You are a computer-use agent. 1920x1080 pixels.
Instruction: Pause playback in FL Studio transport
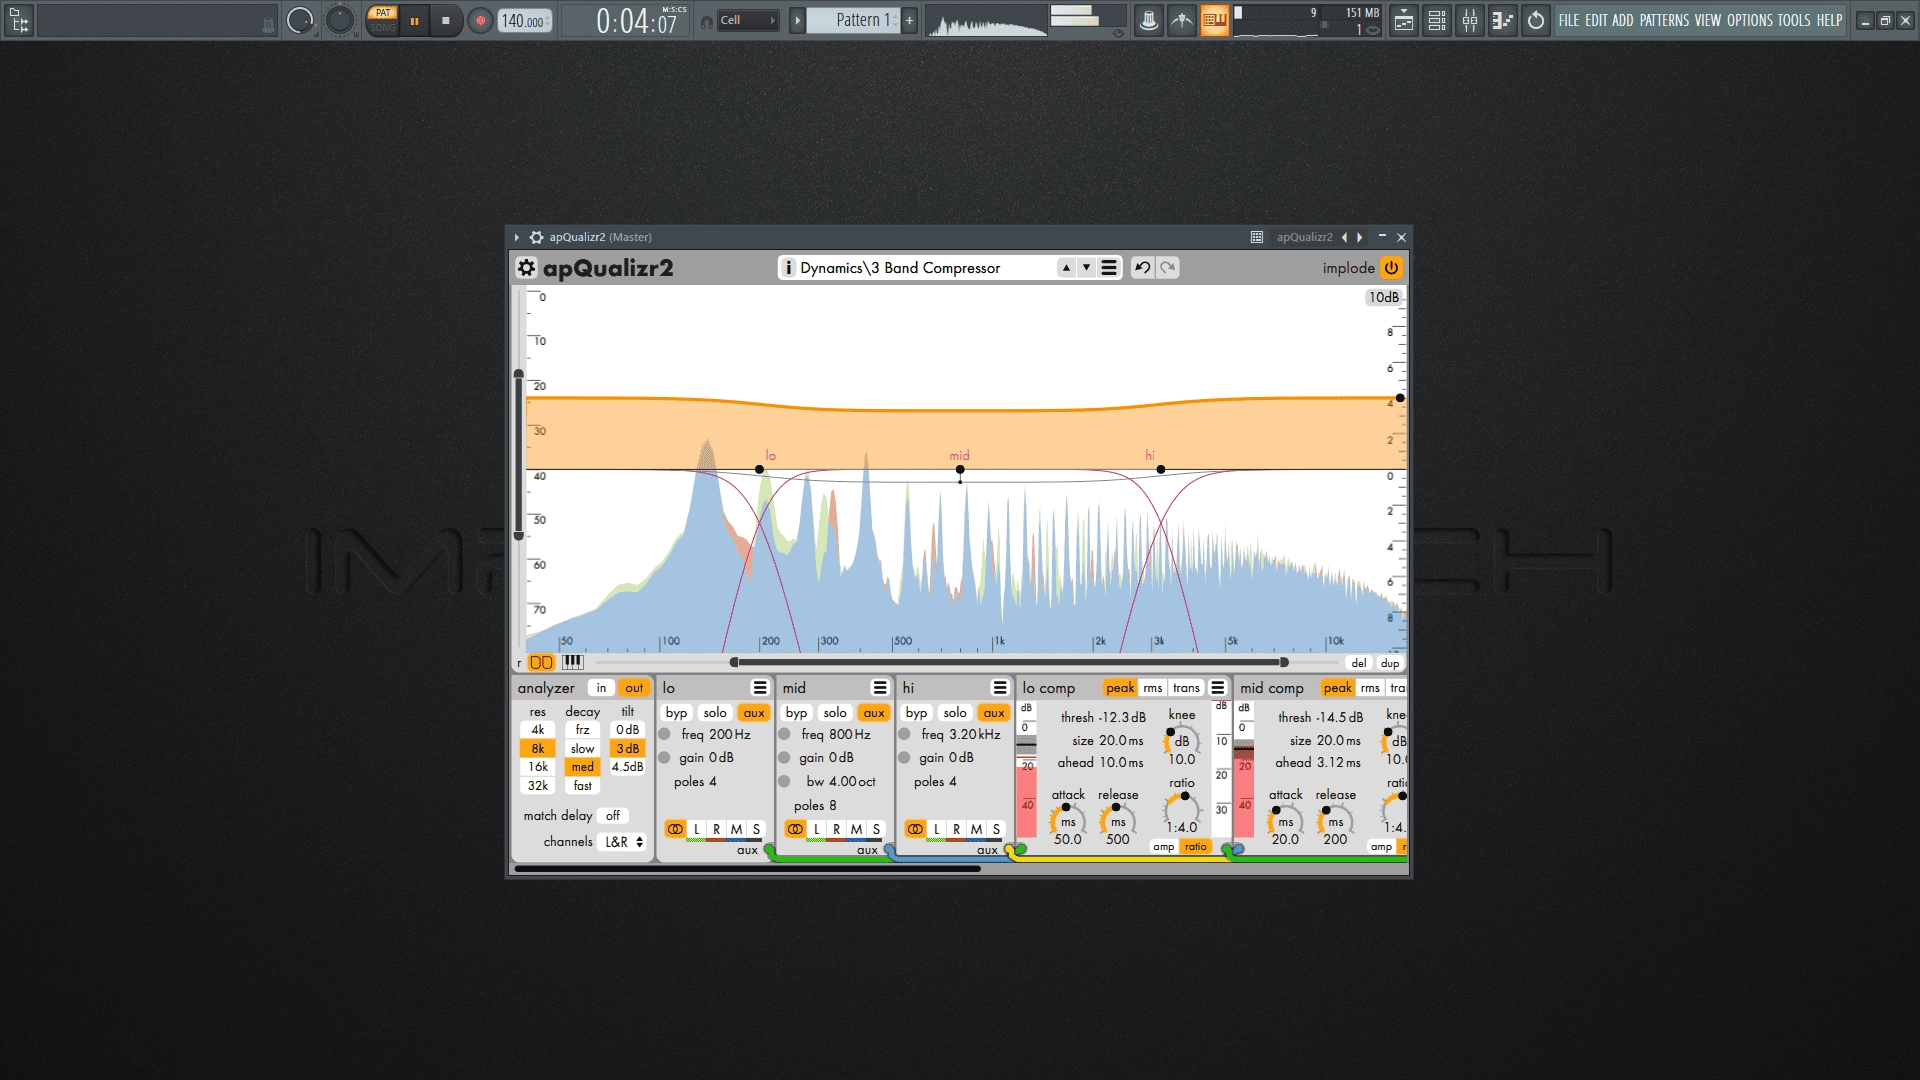414,20
